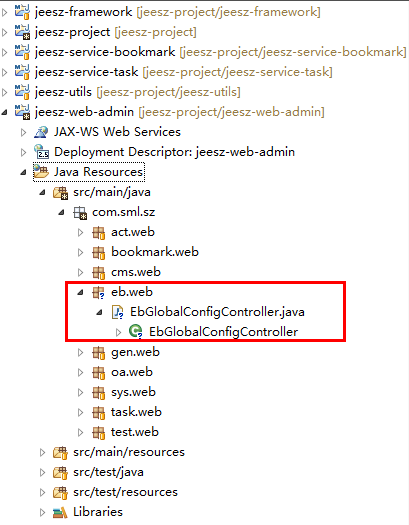The image size is (409, 525).
Task: Expand the jeesz-utils project node
Action: pyautogui.click(x=4, y=92)
